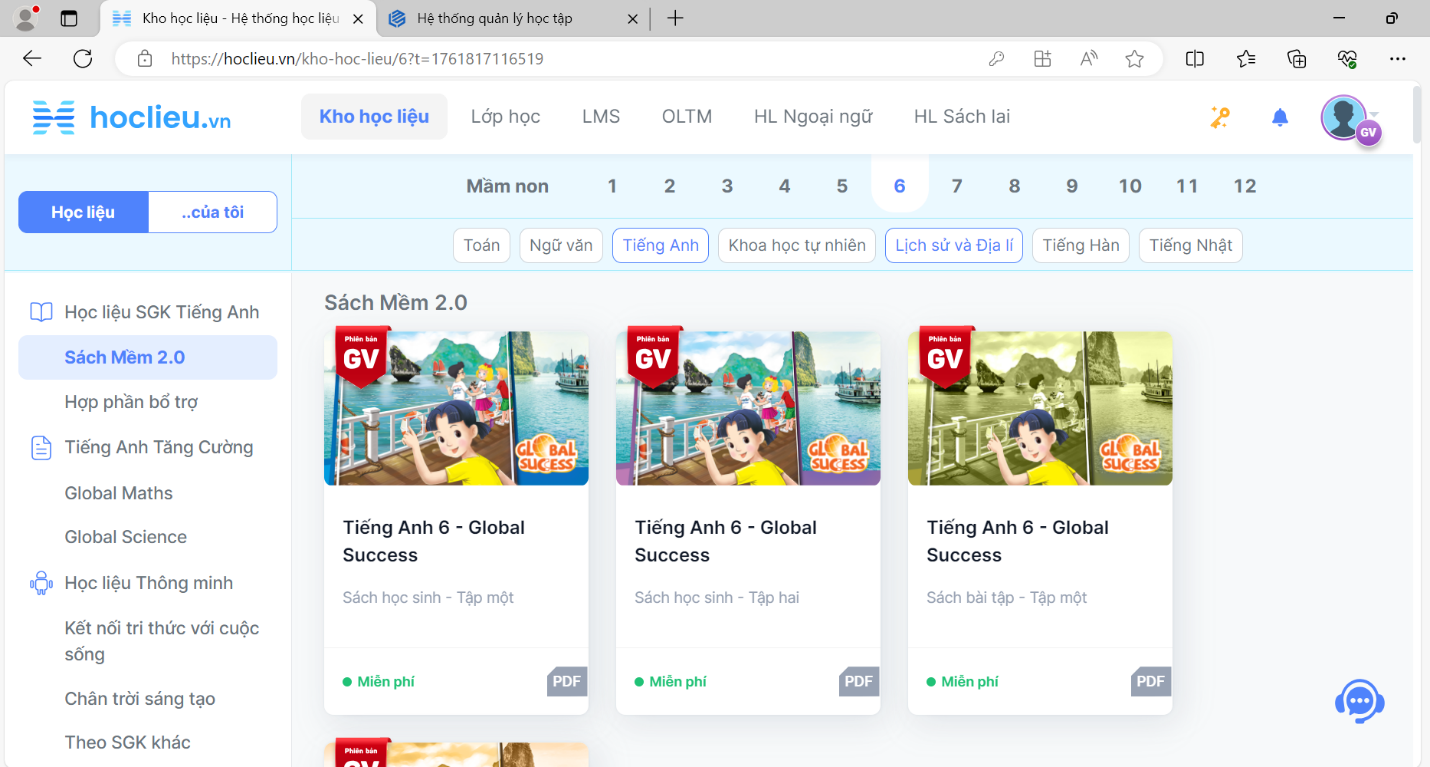Open the chat support headset bubble
Viewport: 1430px width, 767px height.
point(1359,701)
